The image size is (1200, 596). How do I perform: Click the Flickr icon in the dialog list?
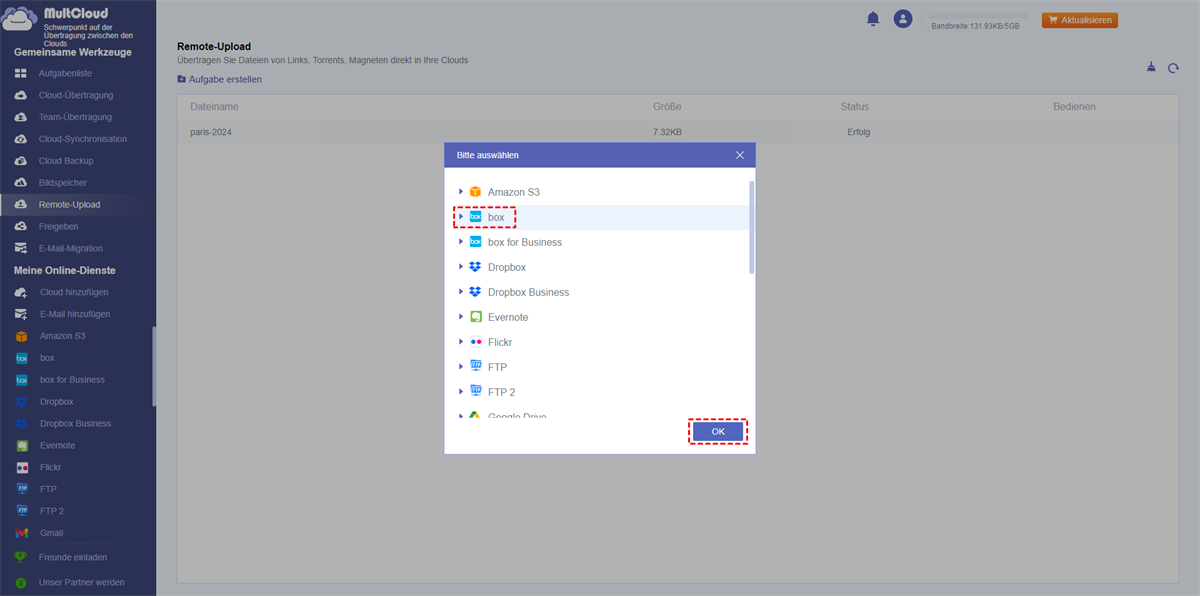[475, 342]
